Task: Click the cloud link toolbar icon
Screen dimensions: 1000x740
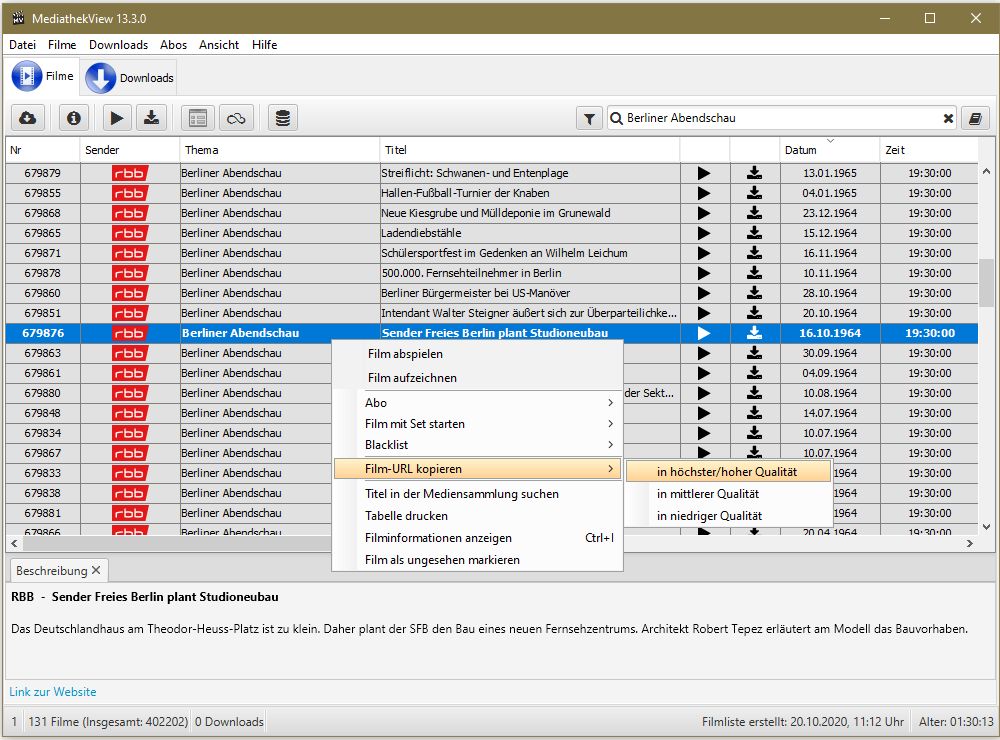Action: 237,118
